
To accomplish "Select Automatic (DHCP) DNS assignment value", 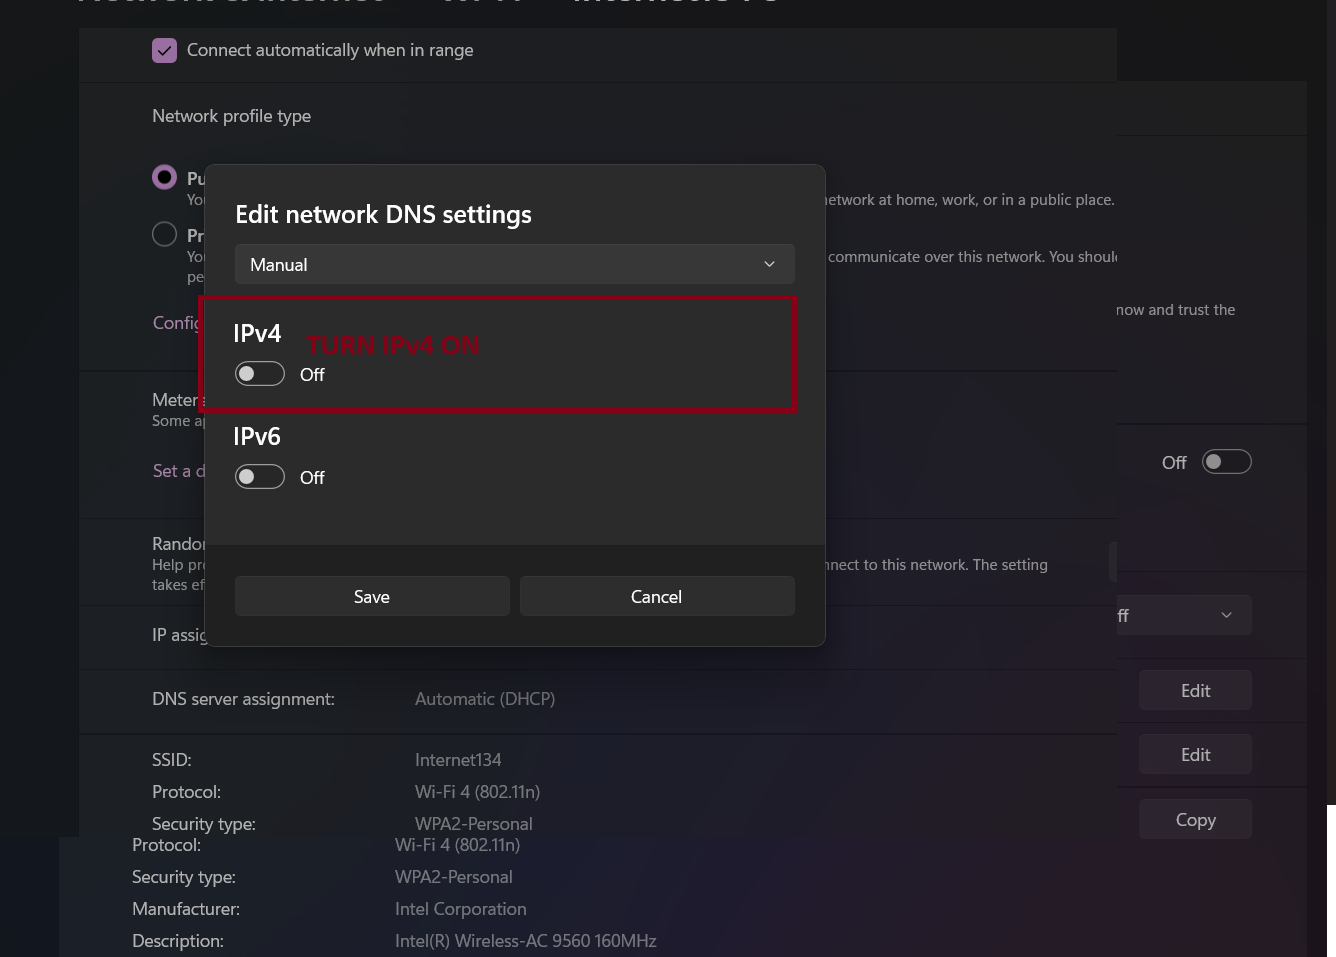I will [x=485, y=699].
